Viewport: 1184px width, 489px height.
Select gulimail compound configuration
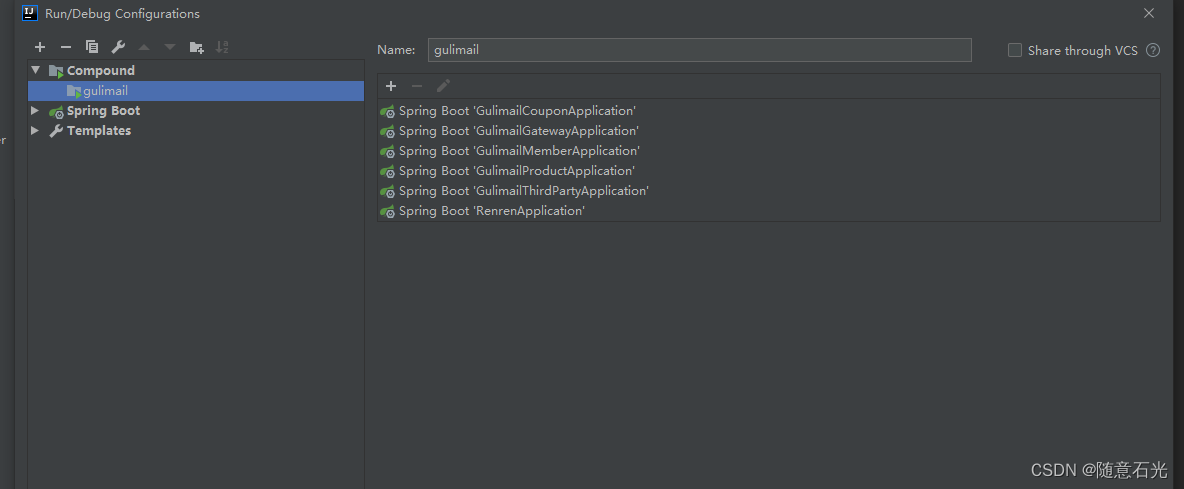click(196, 91)
